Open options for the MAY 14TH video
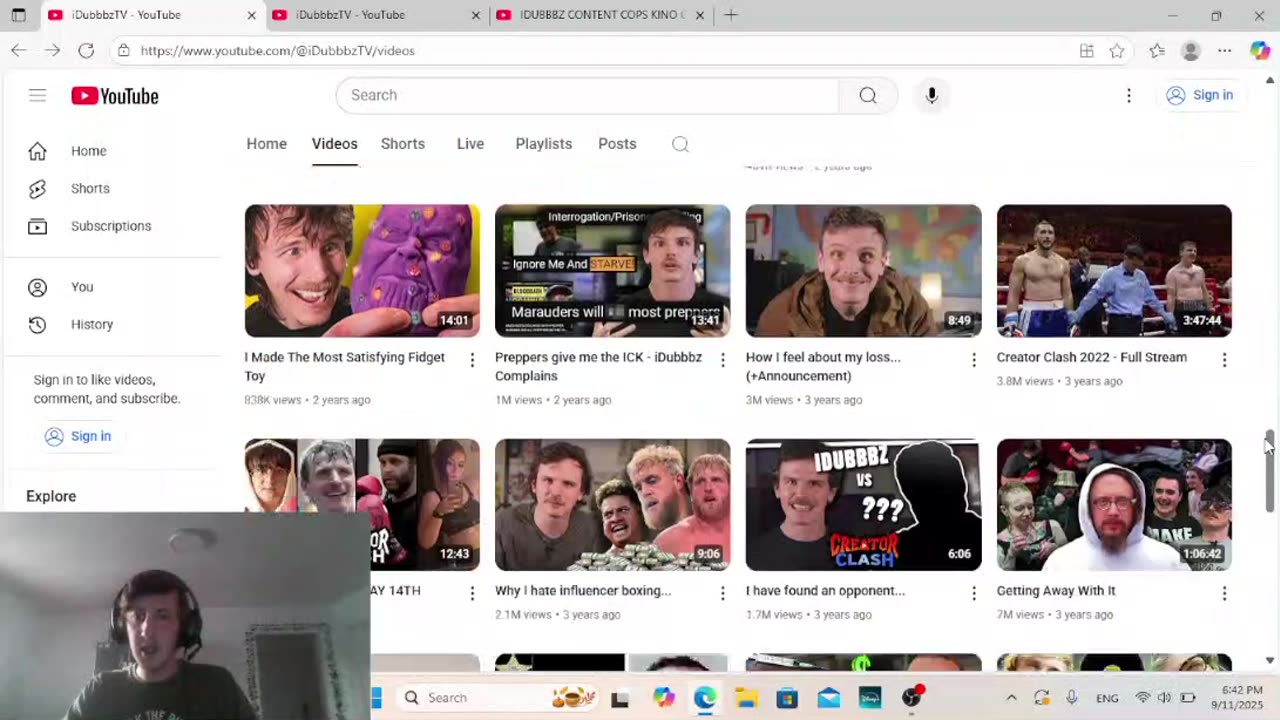This screenshot has width=1280, height=720. point(472,593)
